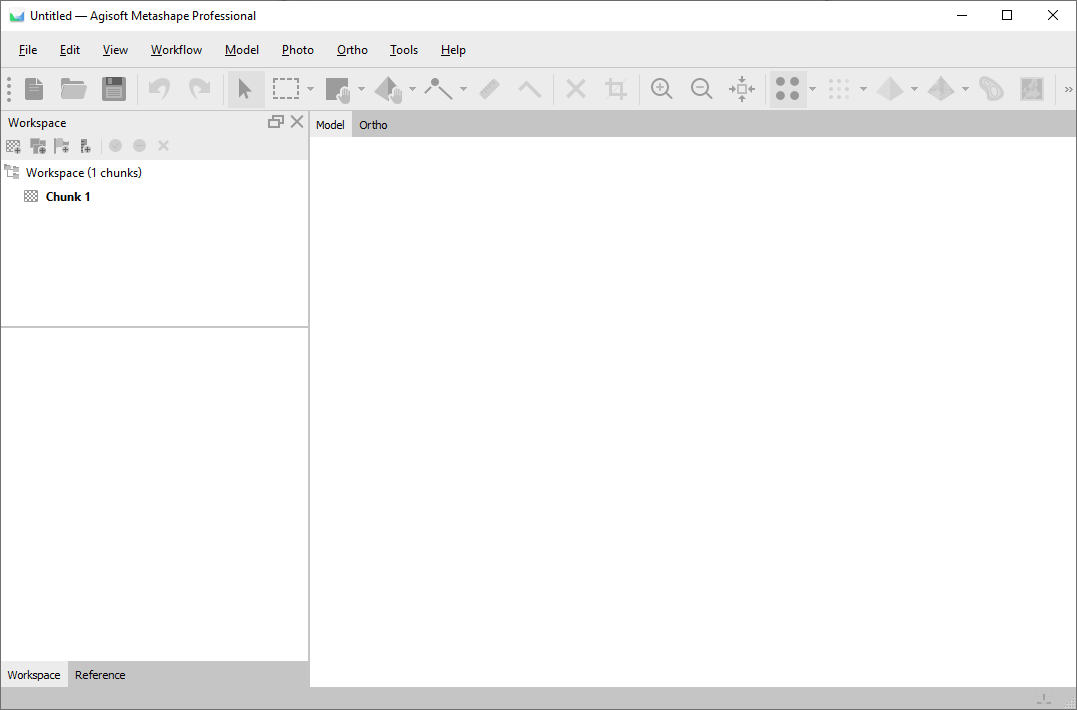Screen dimensions: 1077x710
Task: Open the Workflow menu
Action: (x=177, y=50)
